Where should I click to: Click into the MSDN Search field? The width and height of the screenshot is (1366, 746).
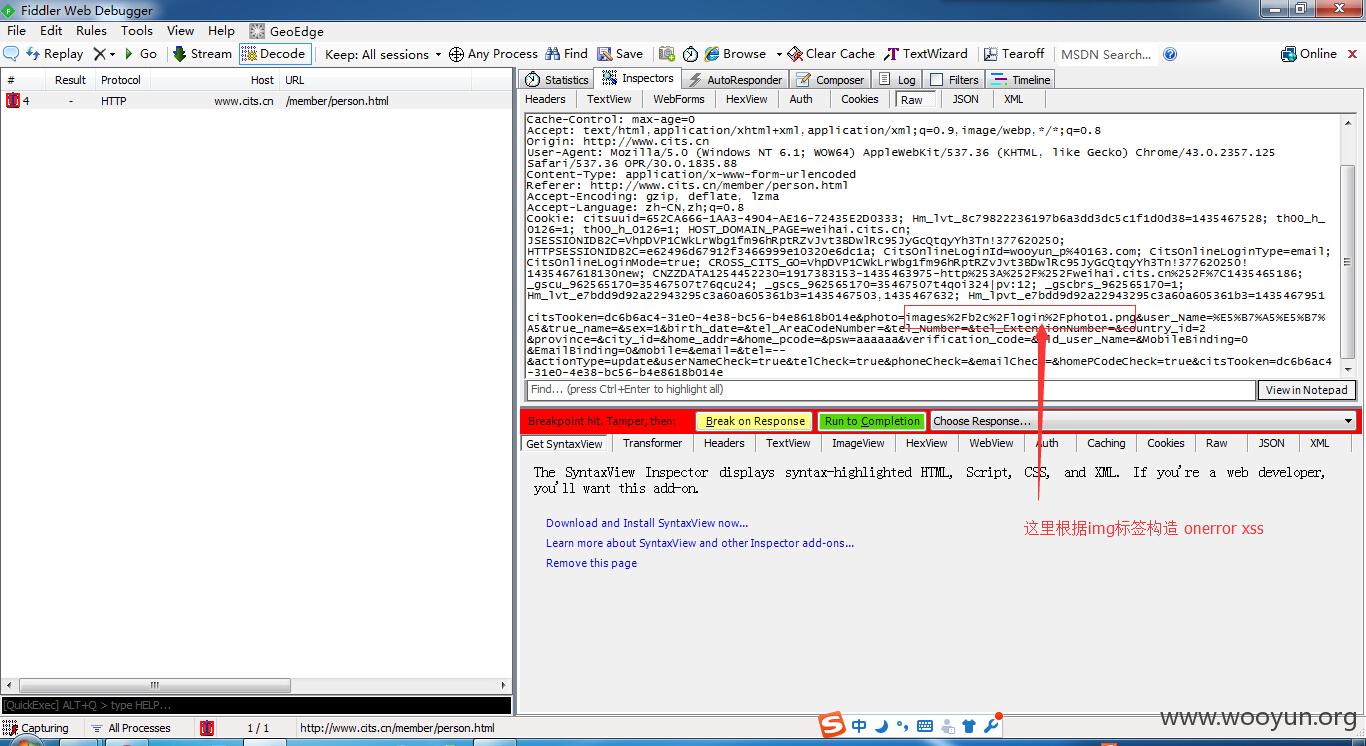(1106, 55)
